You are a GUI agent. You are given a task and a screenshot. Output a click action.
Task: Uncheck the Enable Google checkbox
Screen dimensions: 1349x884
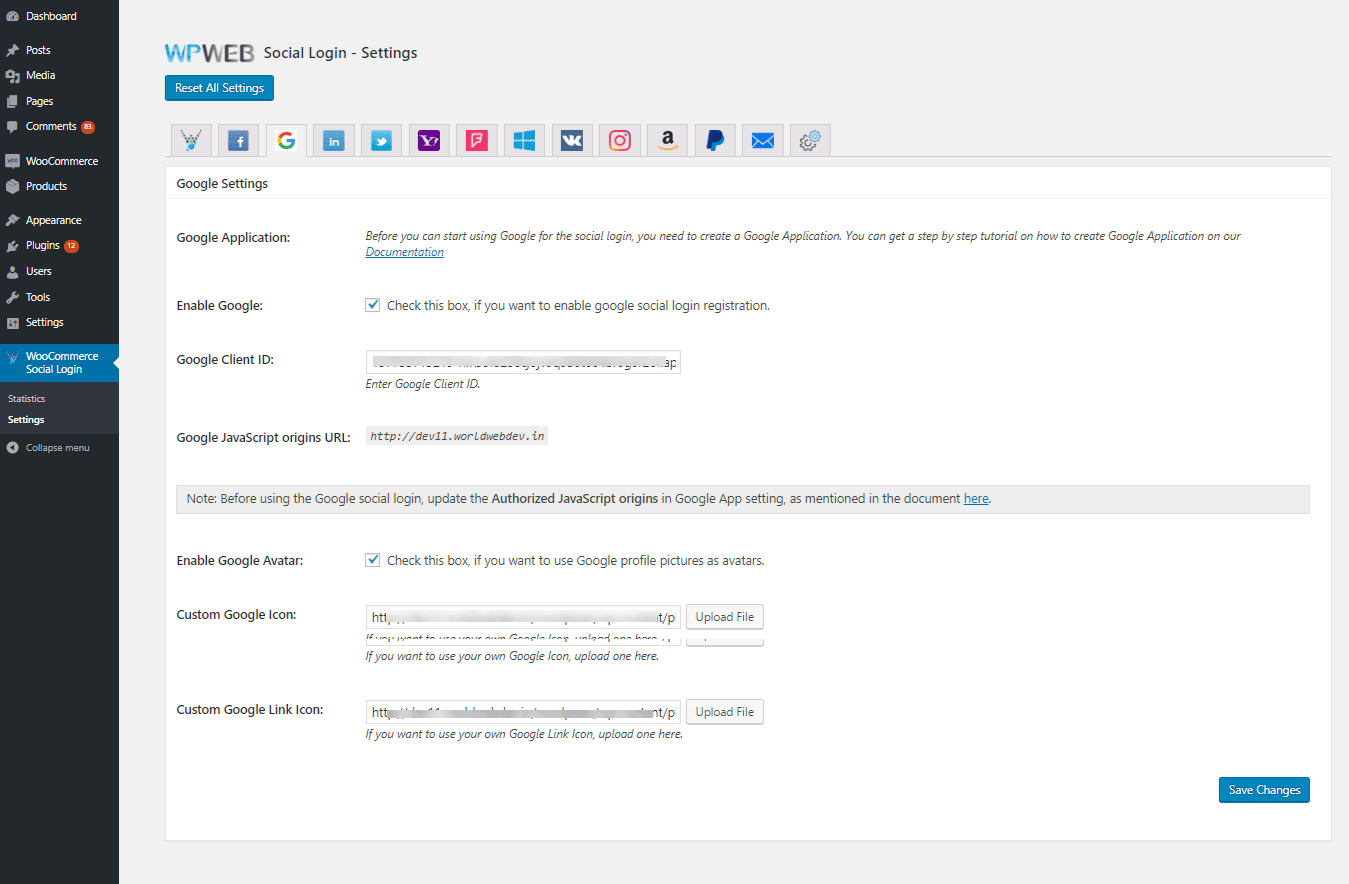tap(373, 305)
